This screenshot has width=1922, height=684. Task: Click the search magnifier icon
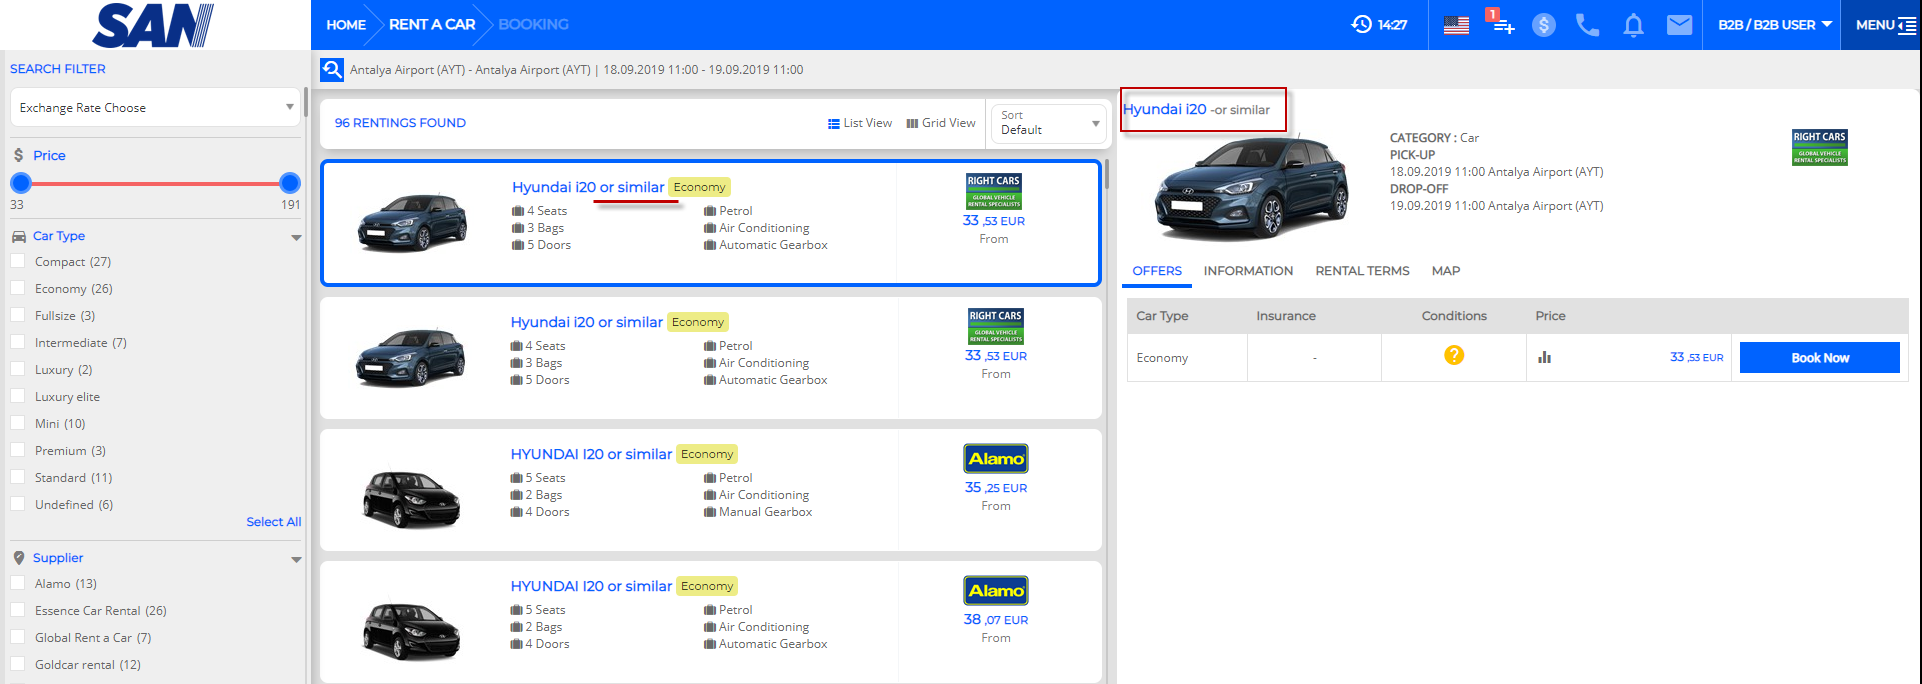pos(331,70)
